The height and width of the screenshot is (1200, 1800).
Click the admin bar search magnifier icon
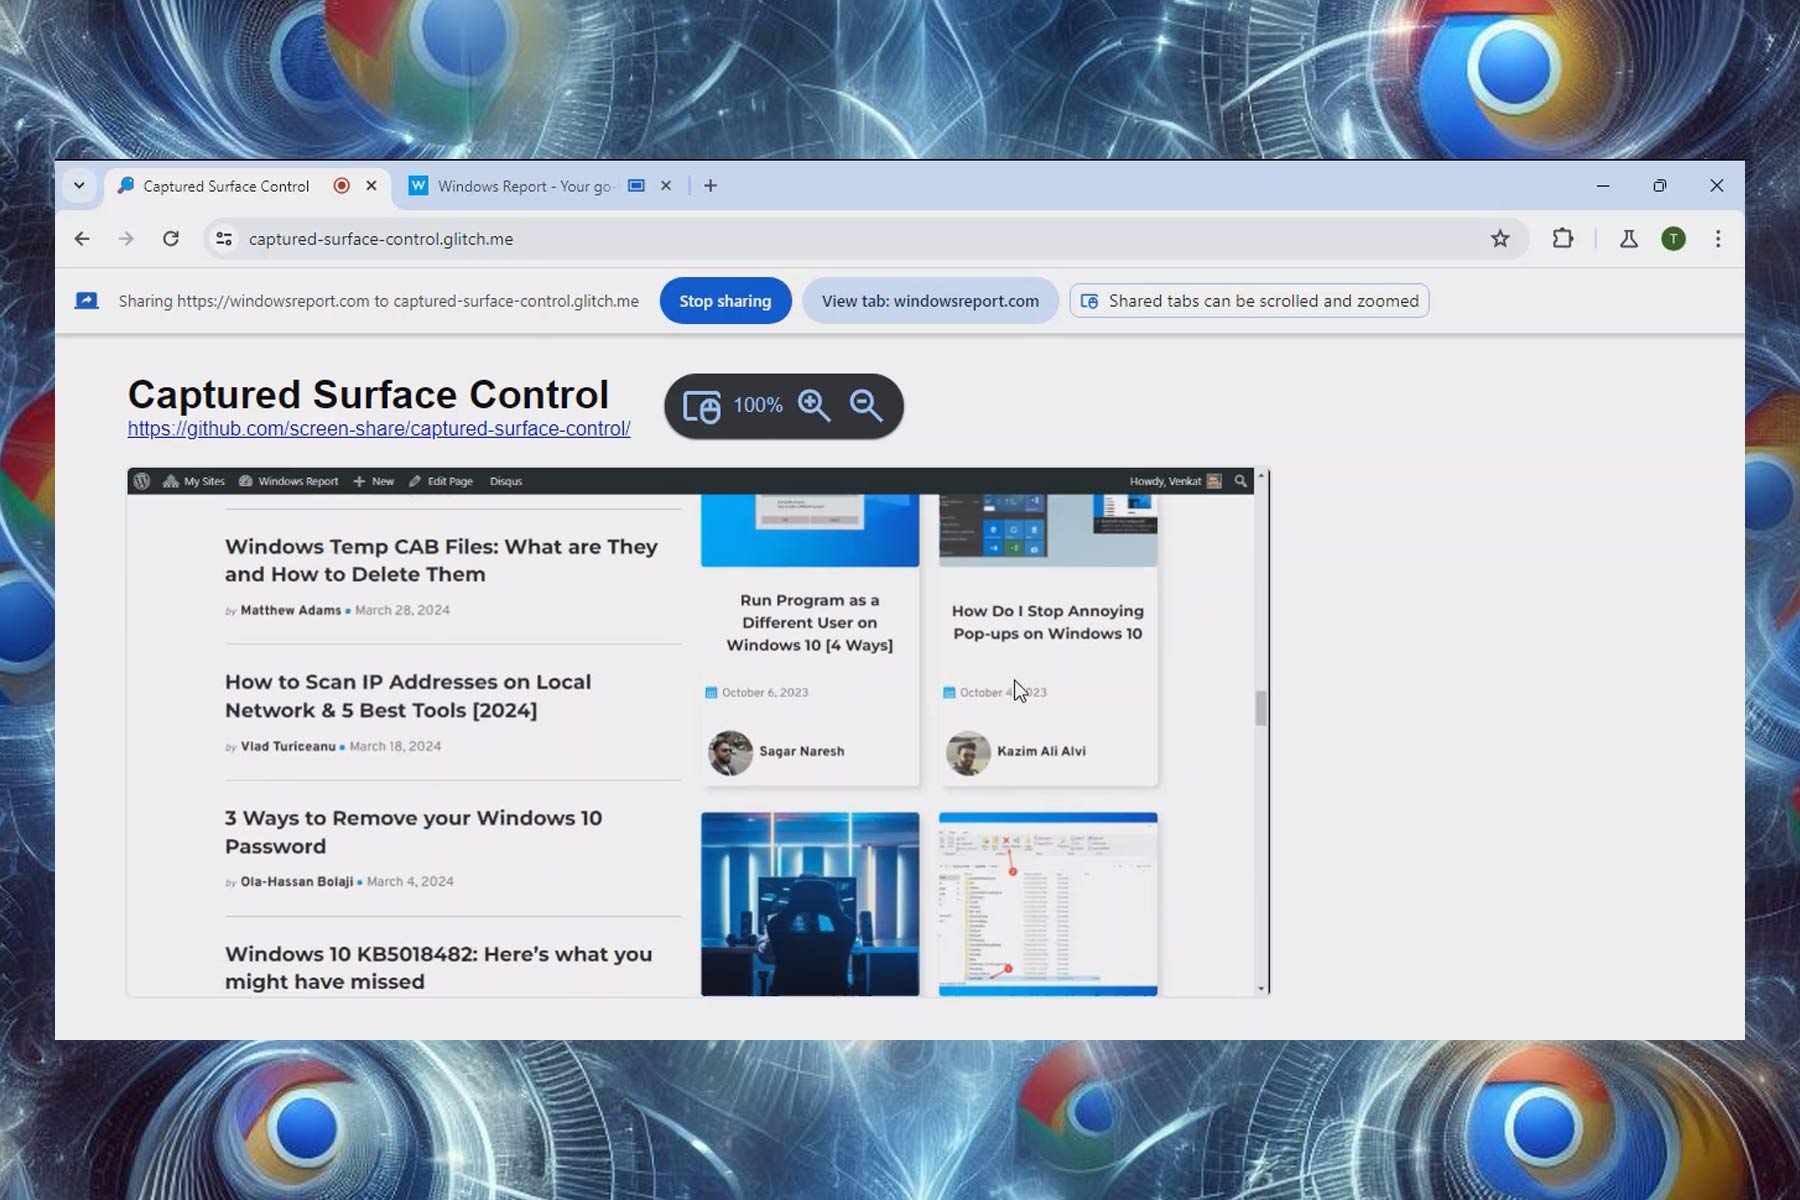1241,481
